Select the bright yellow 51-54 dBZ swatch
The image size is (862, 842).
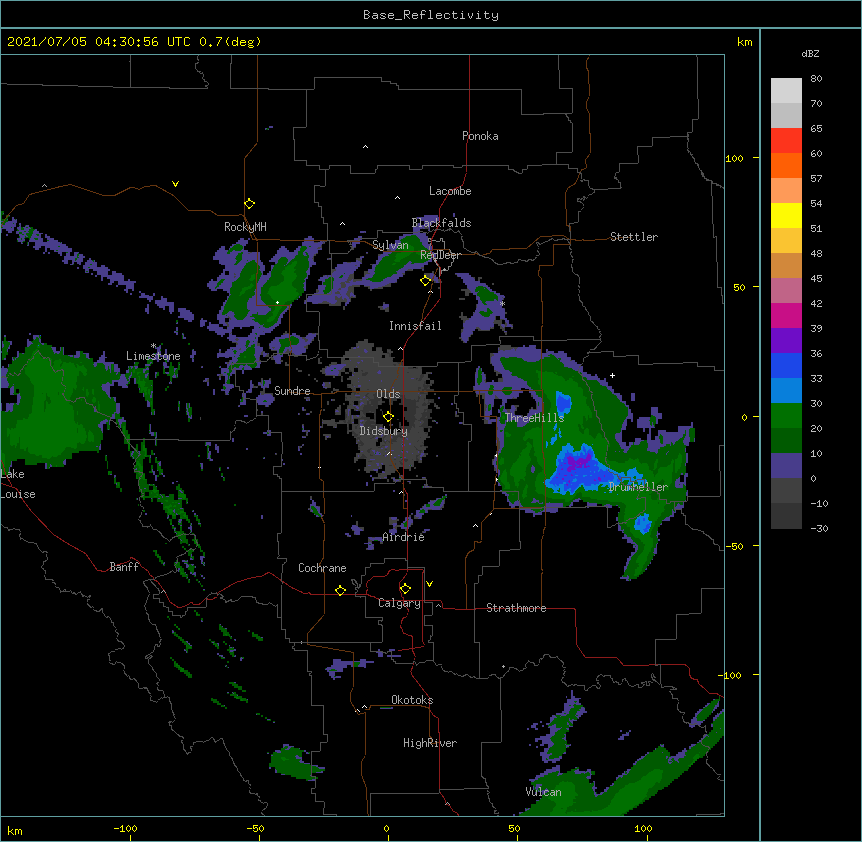(x=786, y=215)
